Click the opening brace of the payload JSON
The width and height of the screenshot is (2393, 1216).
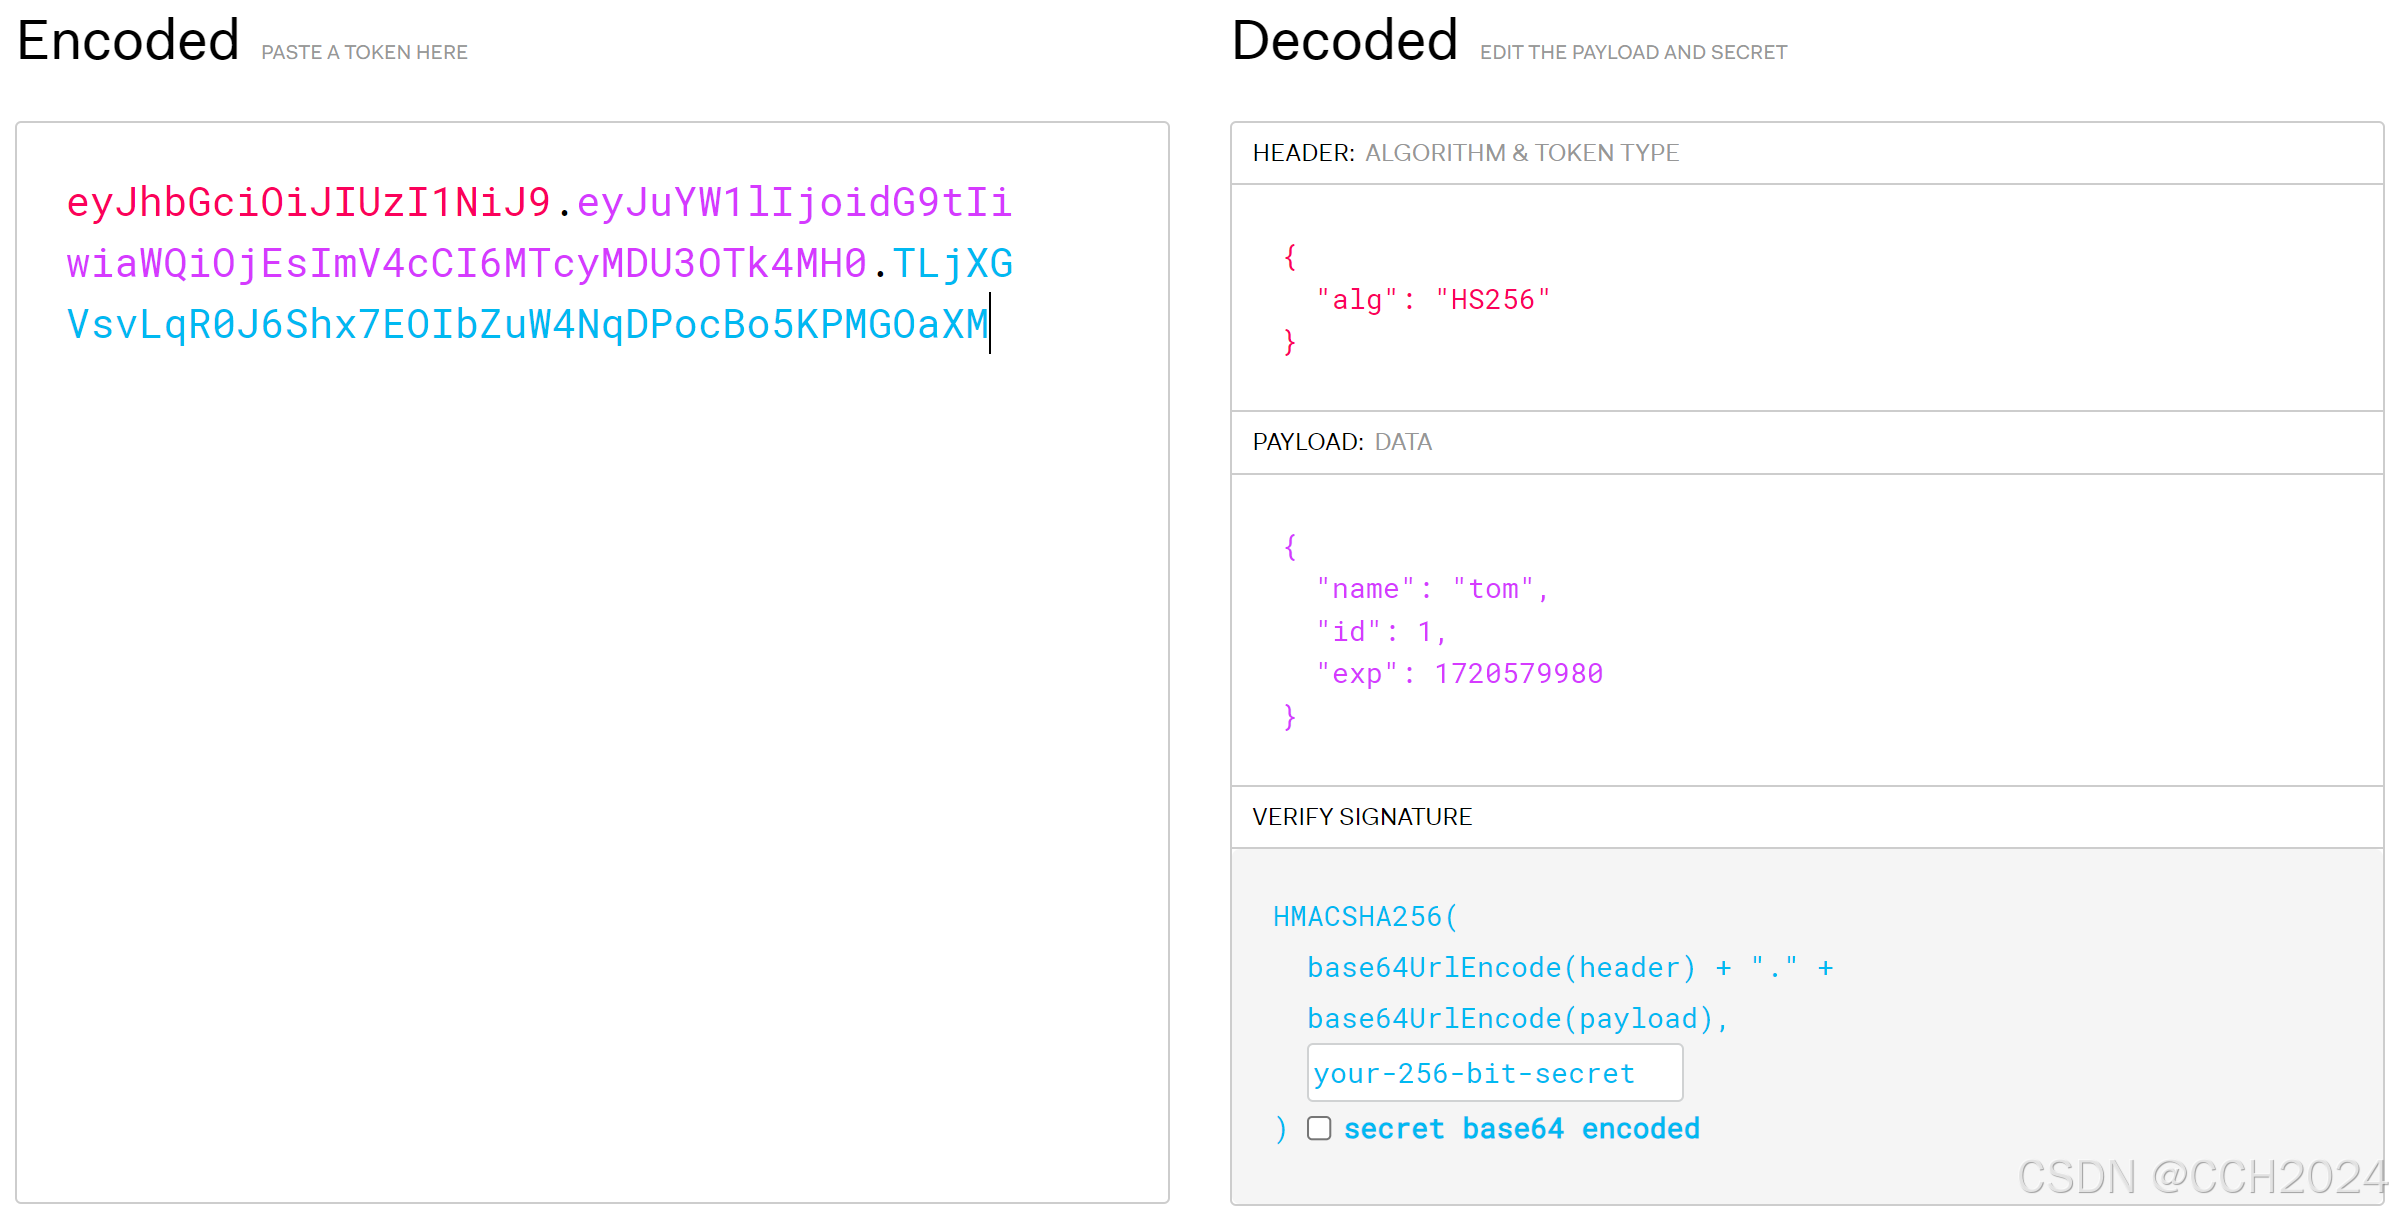(1290, 547)
